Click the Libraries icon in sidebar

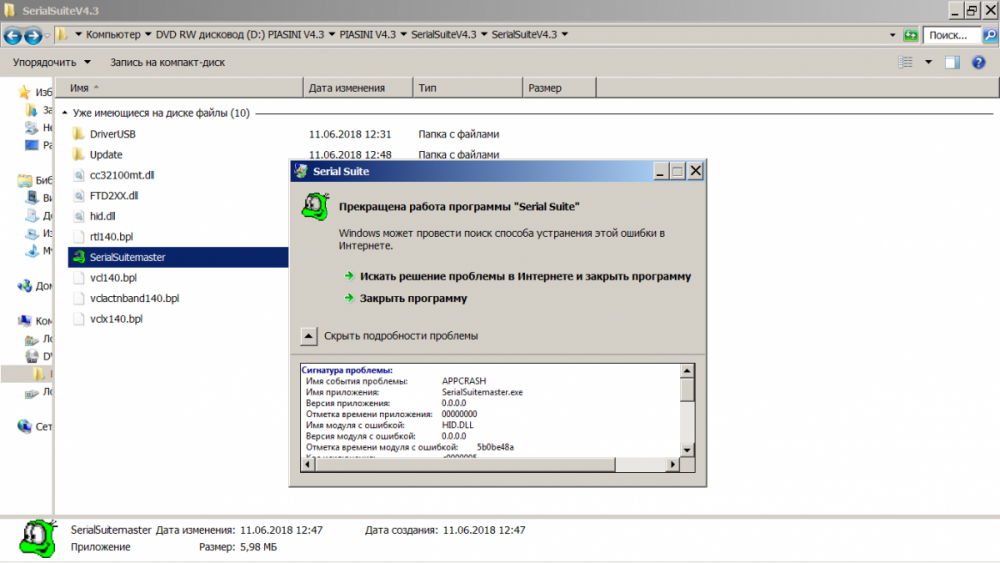[x=24, y=180]
